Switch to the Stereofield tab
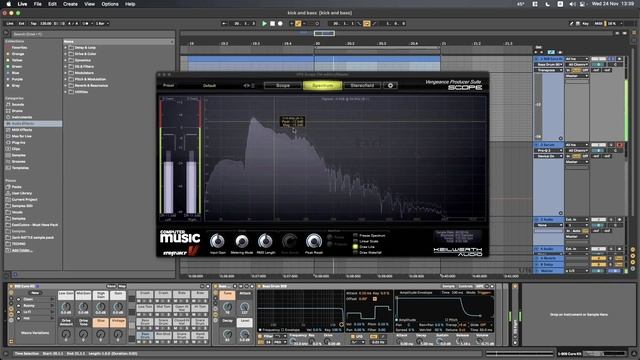Viewport: 640px width, 360px height. coord(362,85)
